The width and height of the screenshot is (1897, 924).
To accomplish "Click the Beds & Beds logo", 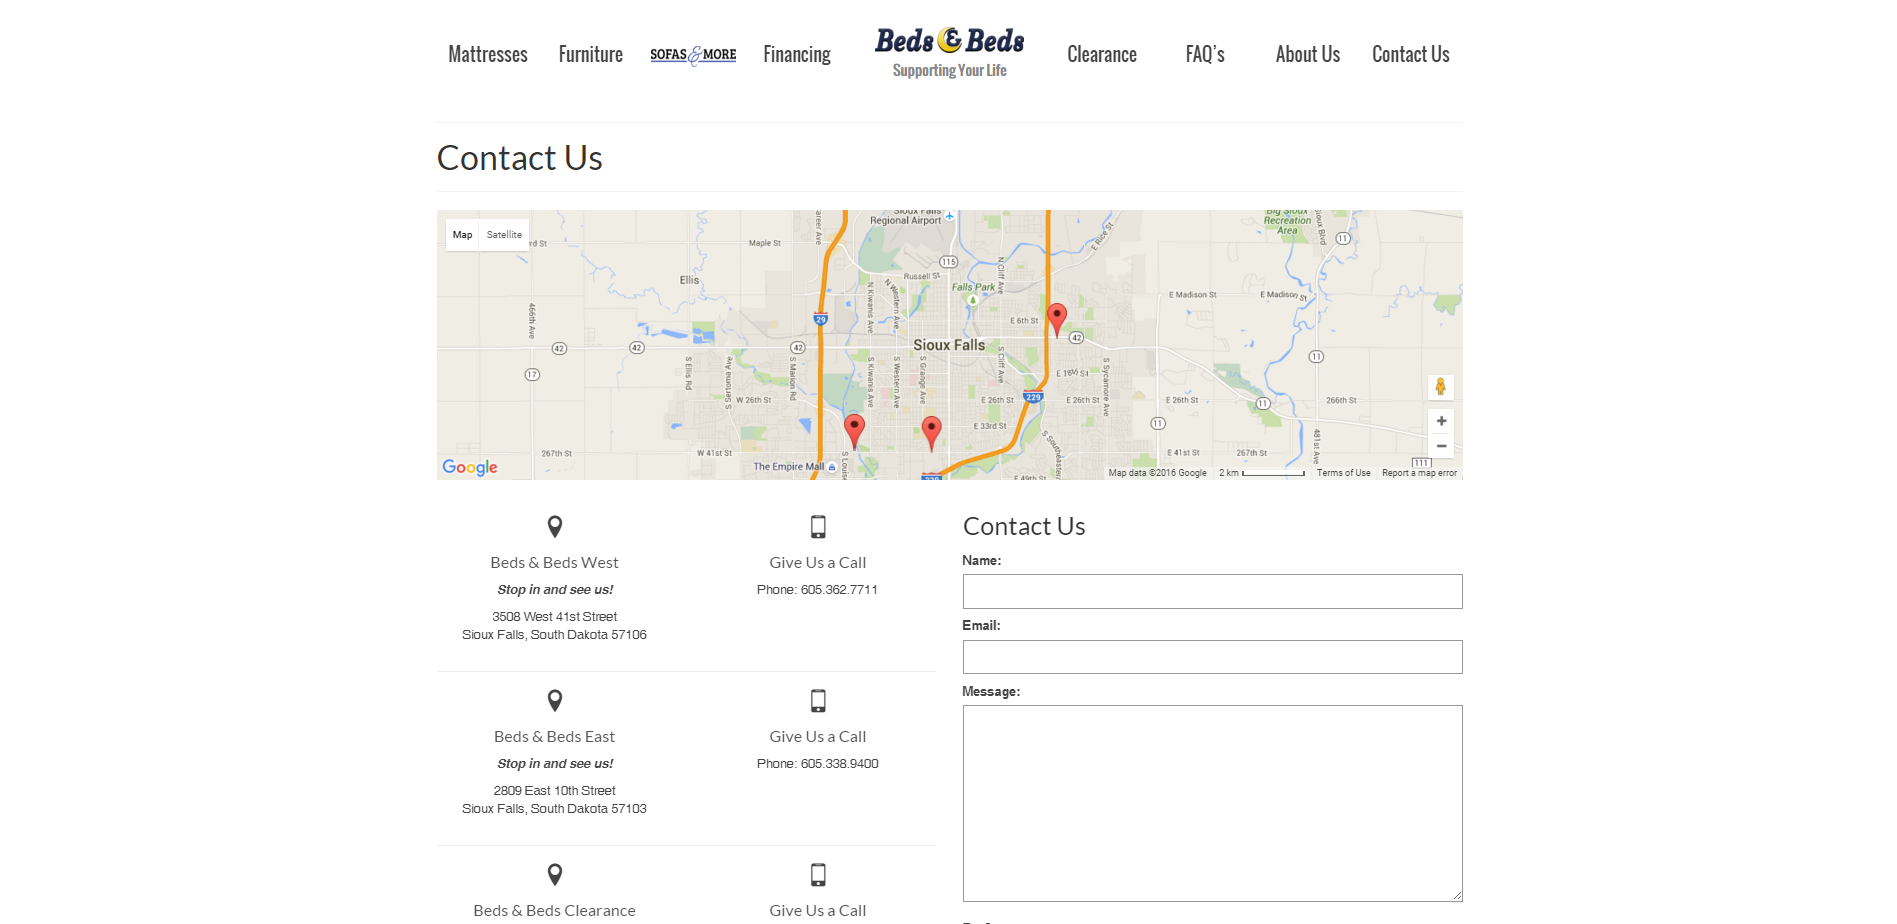I will coord(949,53).
